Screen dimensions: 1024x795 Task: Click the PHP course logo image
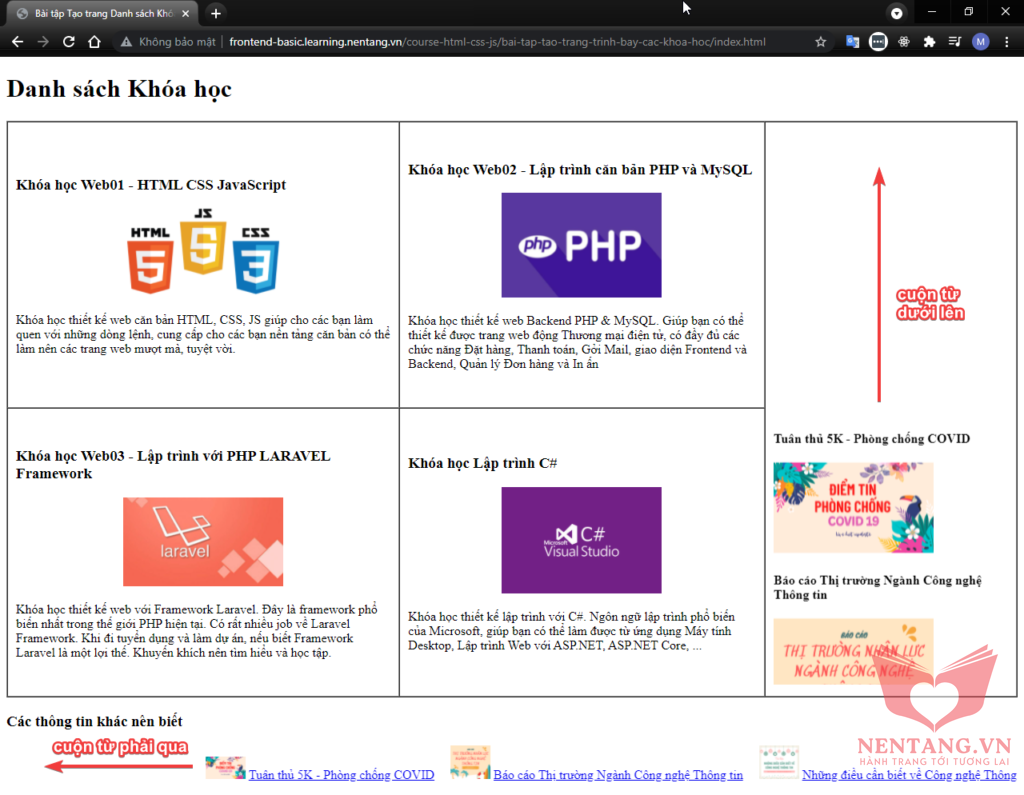click(x=581, y=245)
